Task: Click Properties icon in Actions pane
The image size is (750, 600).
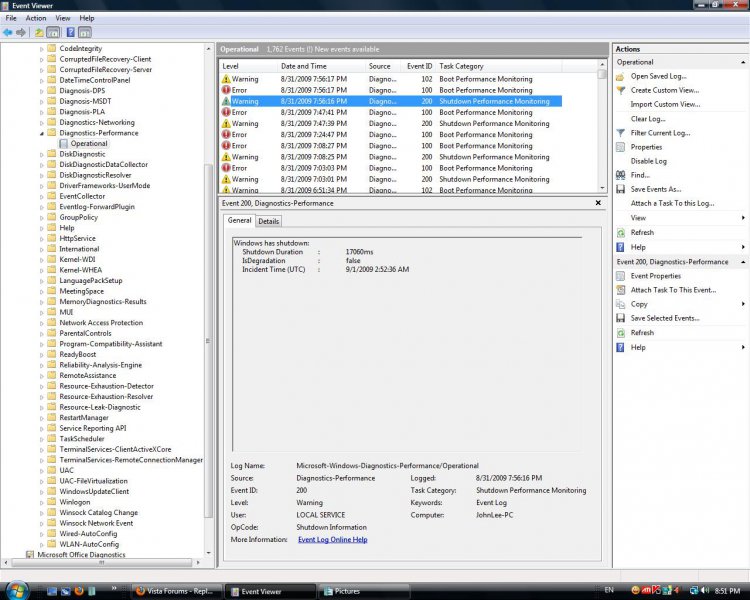Action: tap(620, 147)
